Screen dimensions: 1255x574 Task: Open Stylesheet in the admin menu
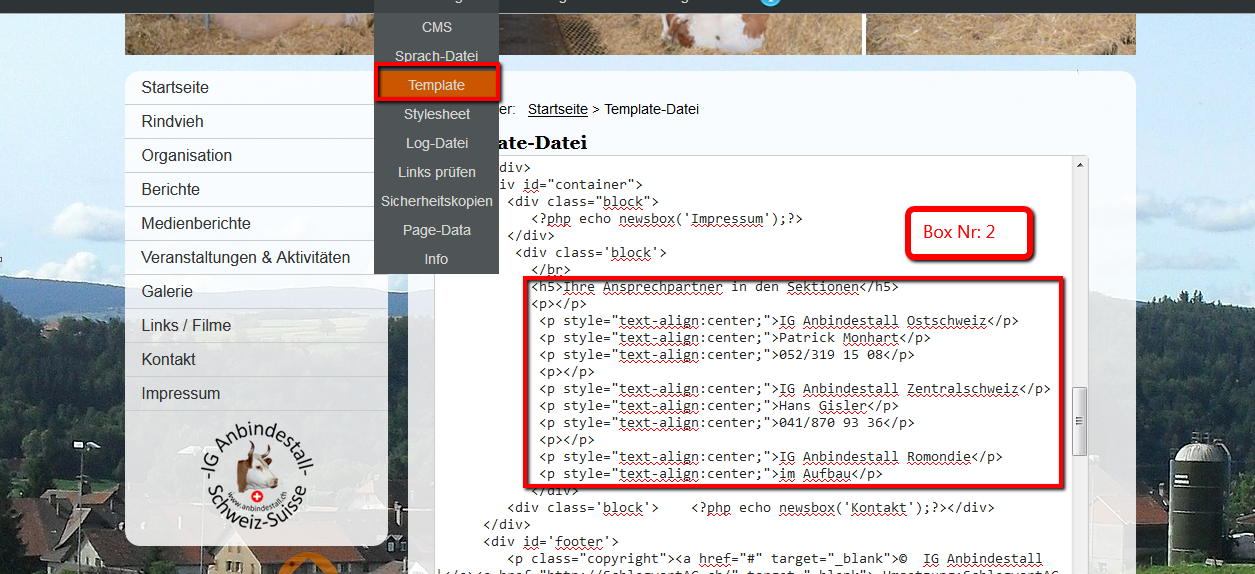[437, 114]
